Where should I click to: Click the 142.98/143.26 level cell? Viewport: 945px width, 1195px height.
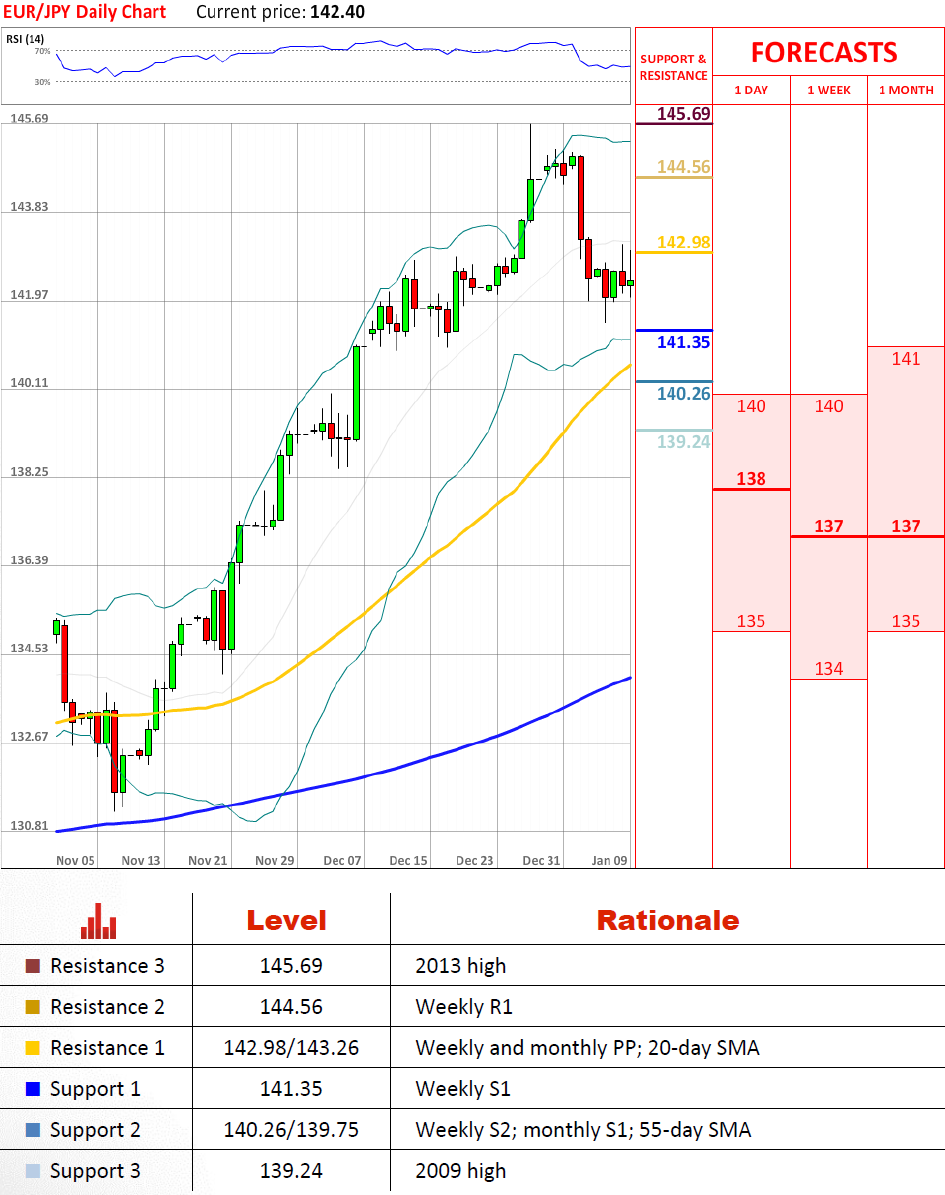pyautogui.click(x=291, y=1048)
